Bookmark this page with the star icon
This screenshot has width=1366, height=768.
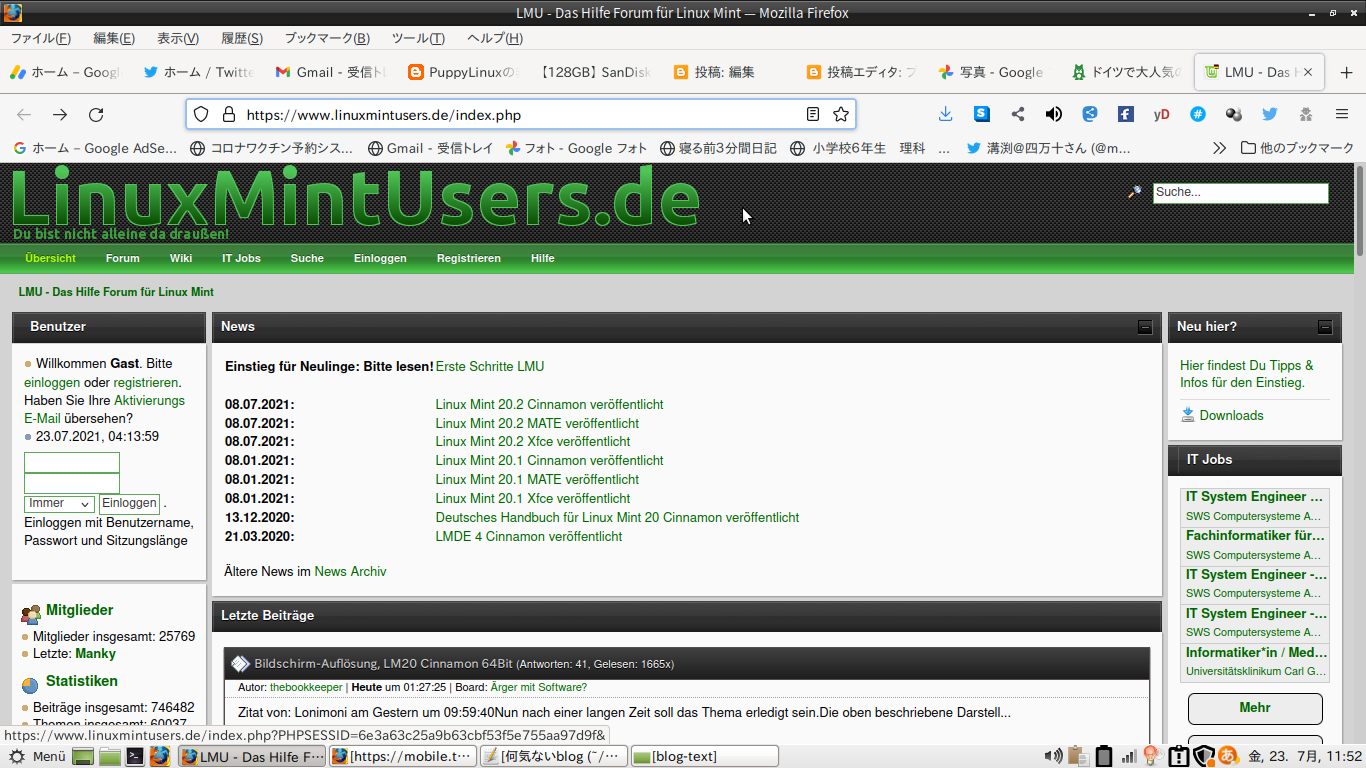coord(841,114)
